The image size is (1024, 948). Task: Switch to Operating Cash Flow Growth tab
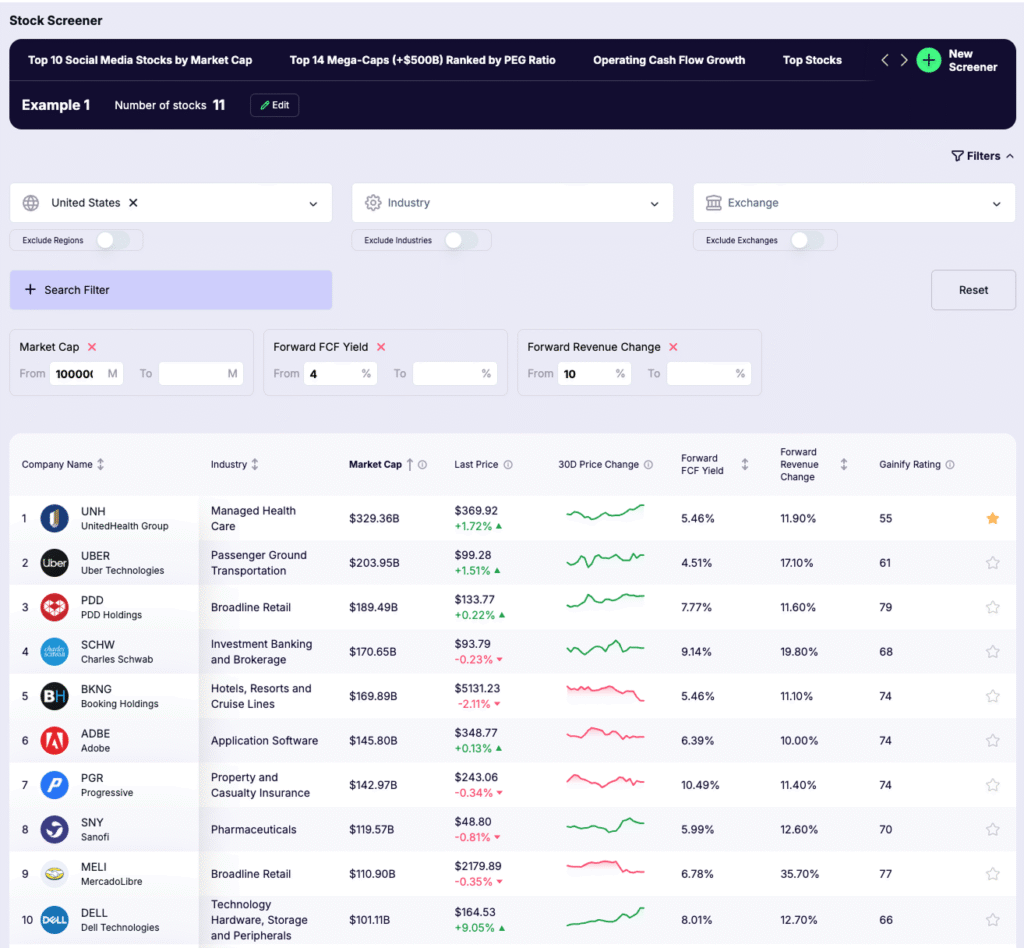(x=668, y=60)
